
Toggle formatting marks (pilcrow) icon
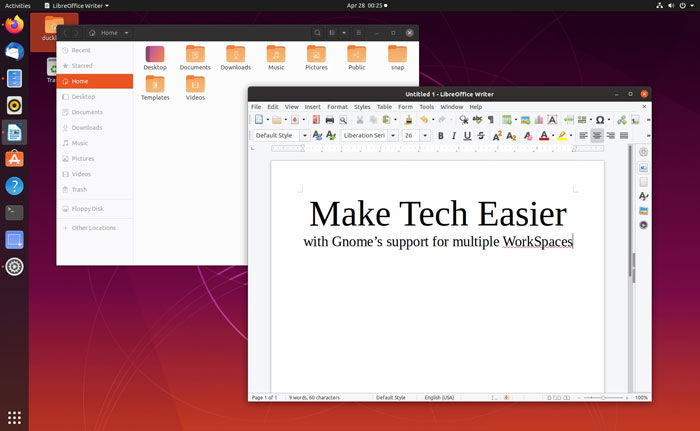coord(490,120)
